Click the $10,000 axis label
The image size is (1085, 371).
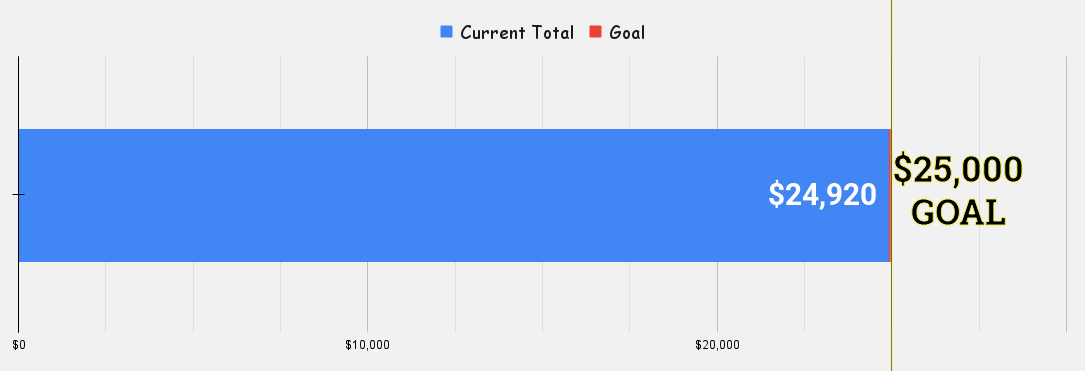(367, 345)
